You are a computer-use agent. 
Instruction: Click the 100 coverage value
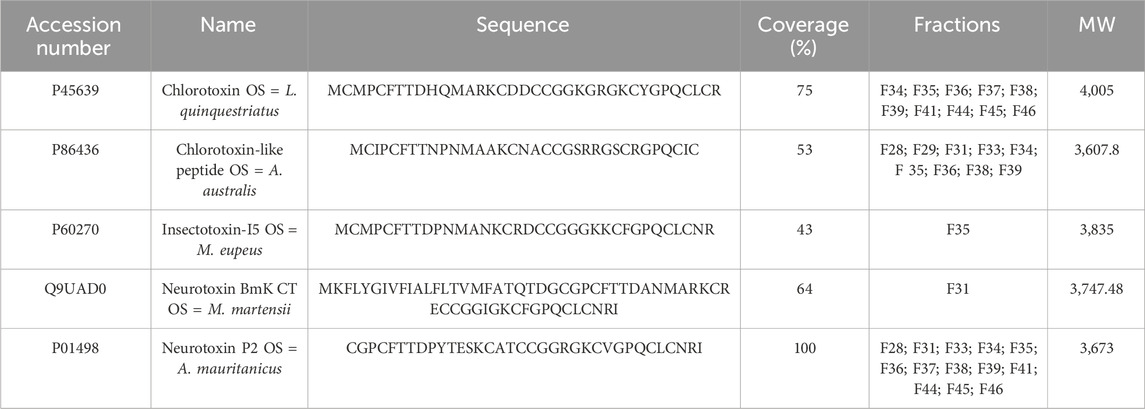click(x=803, y=348)
